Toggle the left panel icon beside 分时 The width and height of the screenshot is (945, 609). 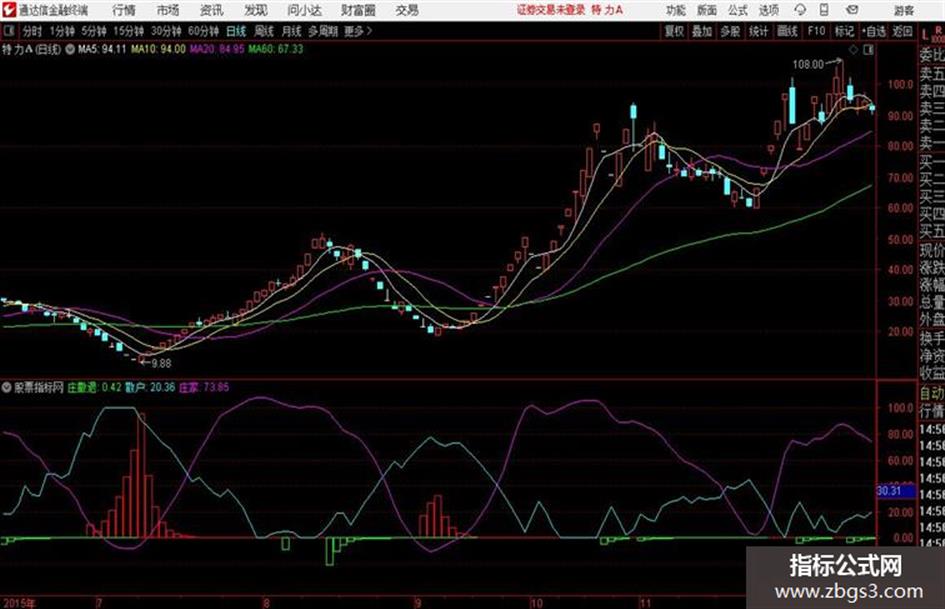tap(9, 31)
